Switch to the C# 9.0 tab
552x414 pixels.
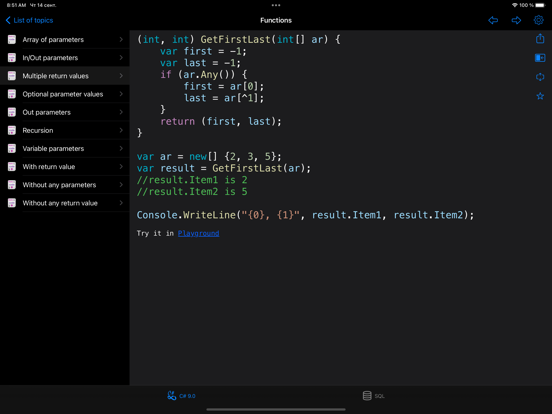(181, 396)
